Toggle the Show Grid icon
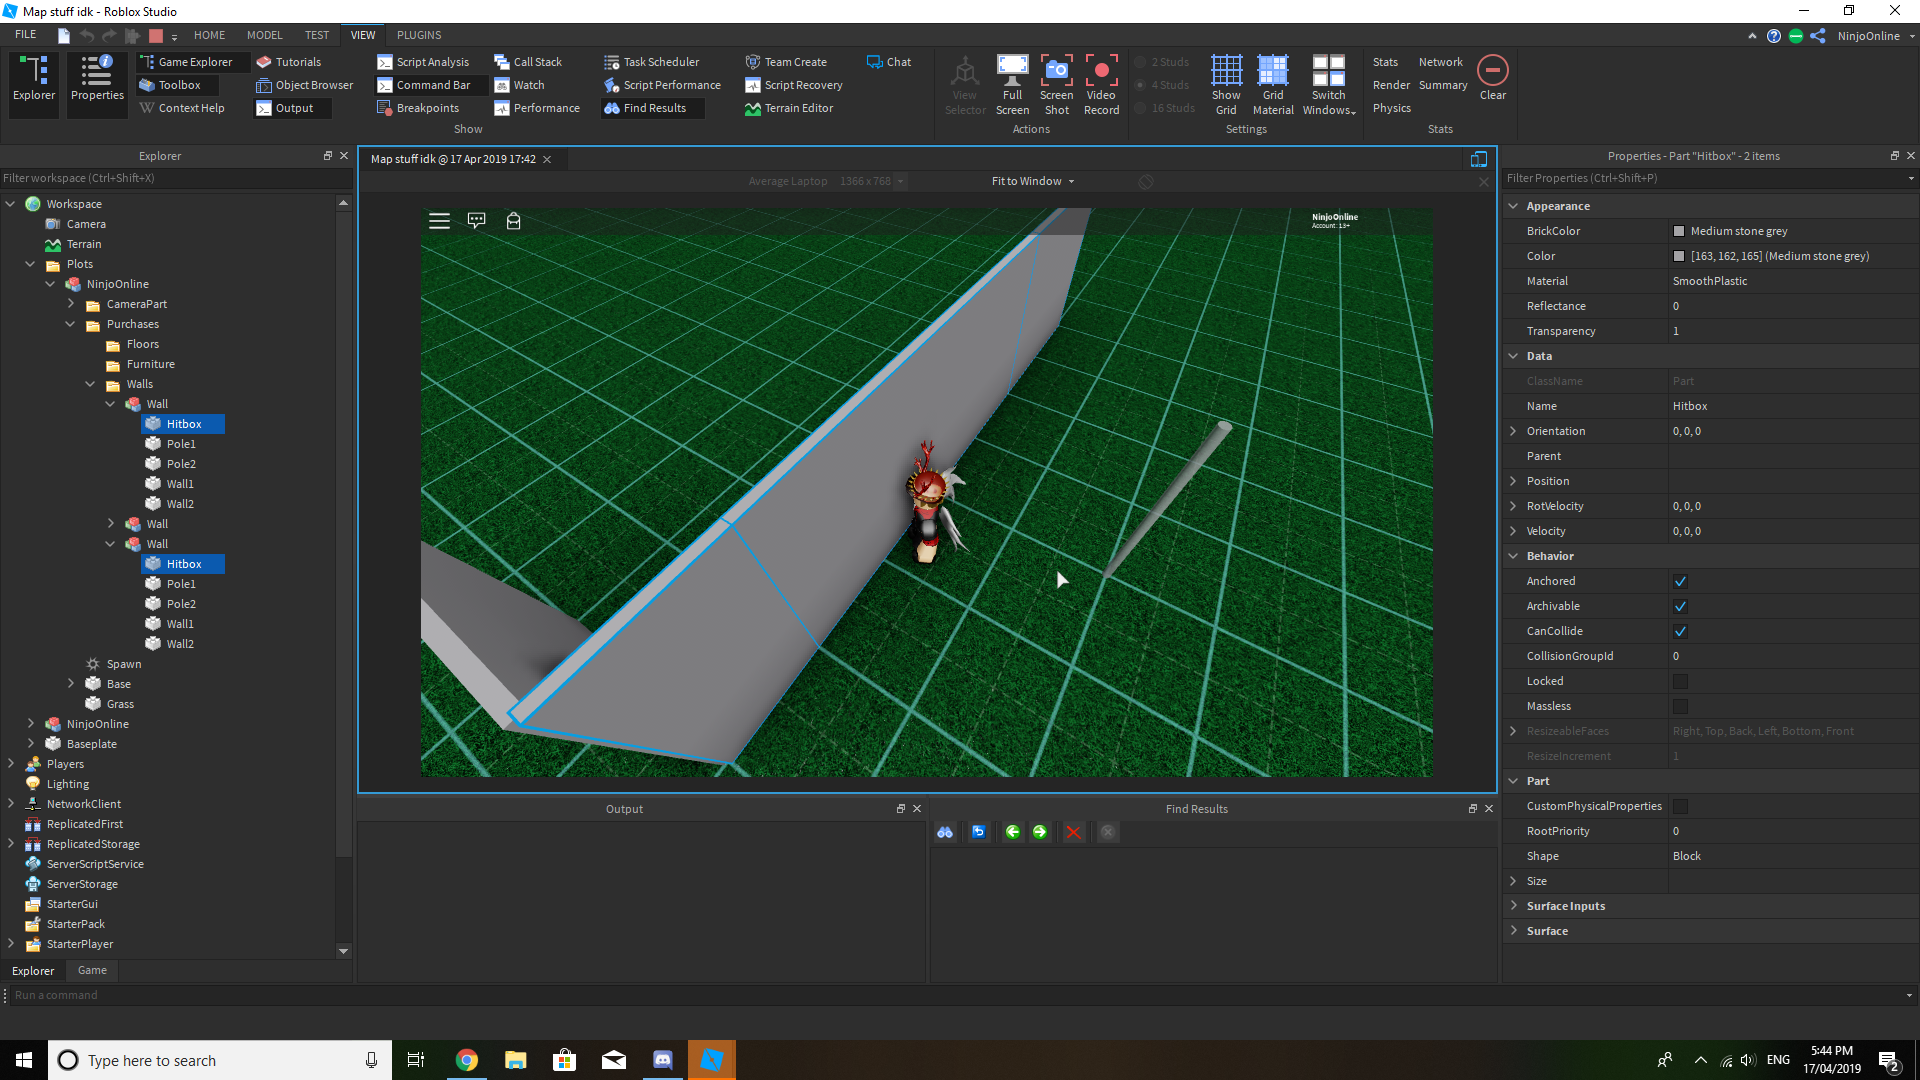The width and height of the screenshot is (1920, 1080). tap(1226, 70)
